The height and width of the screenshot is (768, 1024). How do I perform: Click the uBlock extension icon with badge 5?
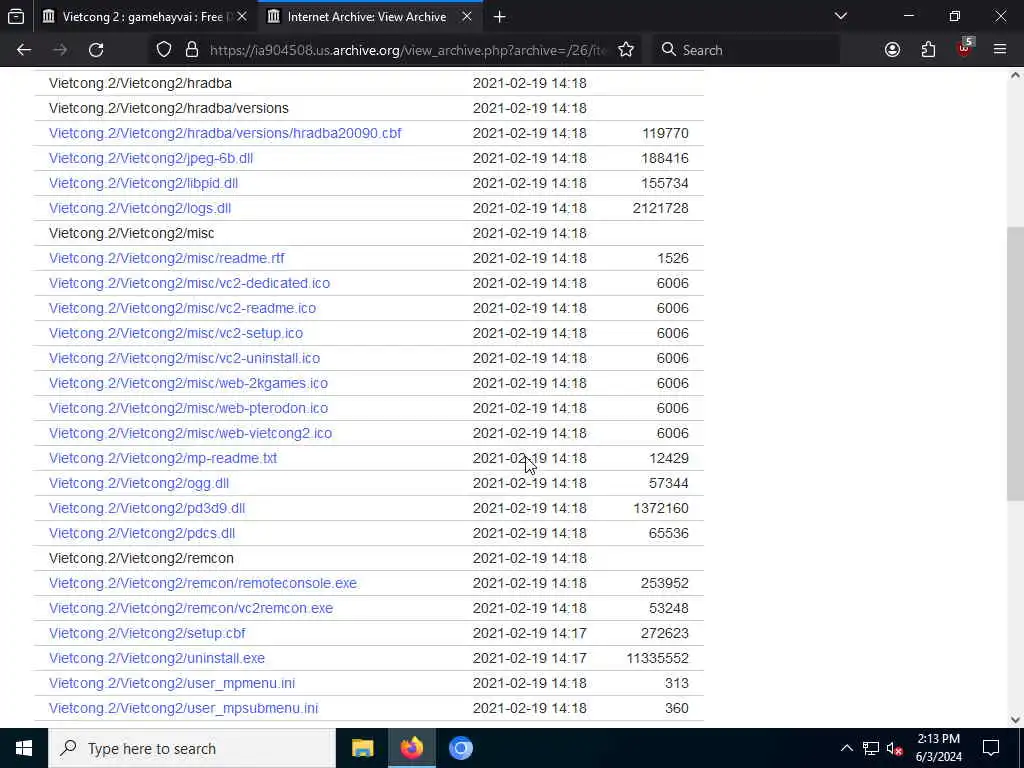pos(965,48)
